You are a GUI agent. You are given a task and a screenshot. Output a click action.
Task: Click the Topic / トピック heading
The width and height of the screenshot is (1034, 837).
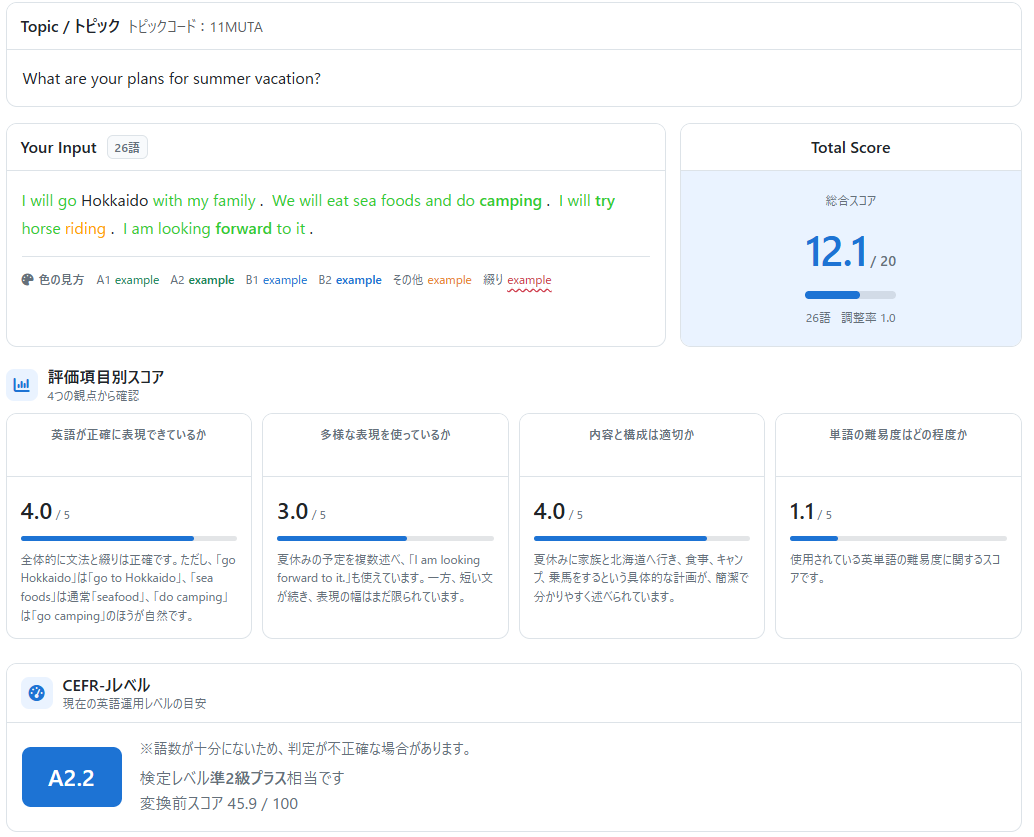[71, 26]
